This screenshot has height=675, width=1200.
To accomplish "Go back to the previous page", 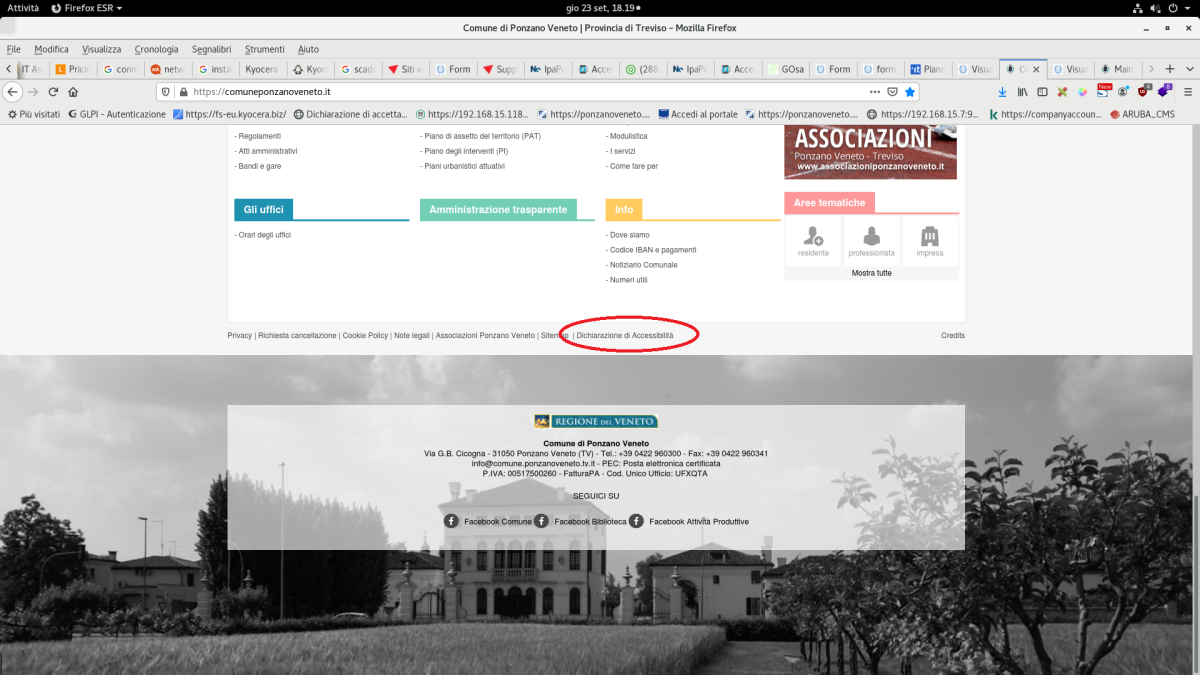I will 13,91.
